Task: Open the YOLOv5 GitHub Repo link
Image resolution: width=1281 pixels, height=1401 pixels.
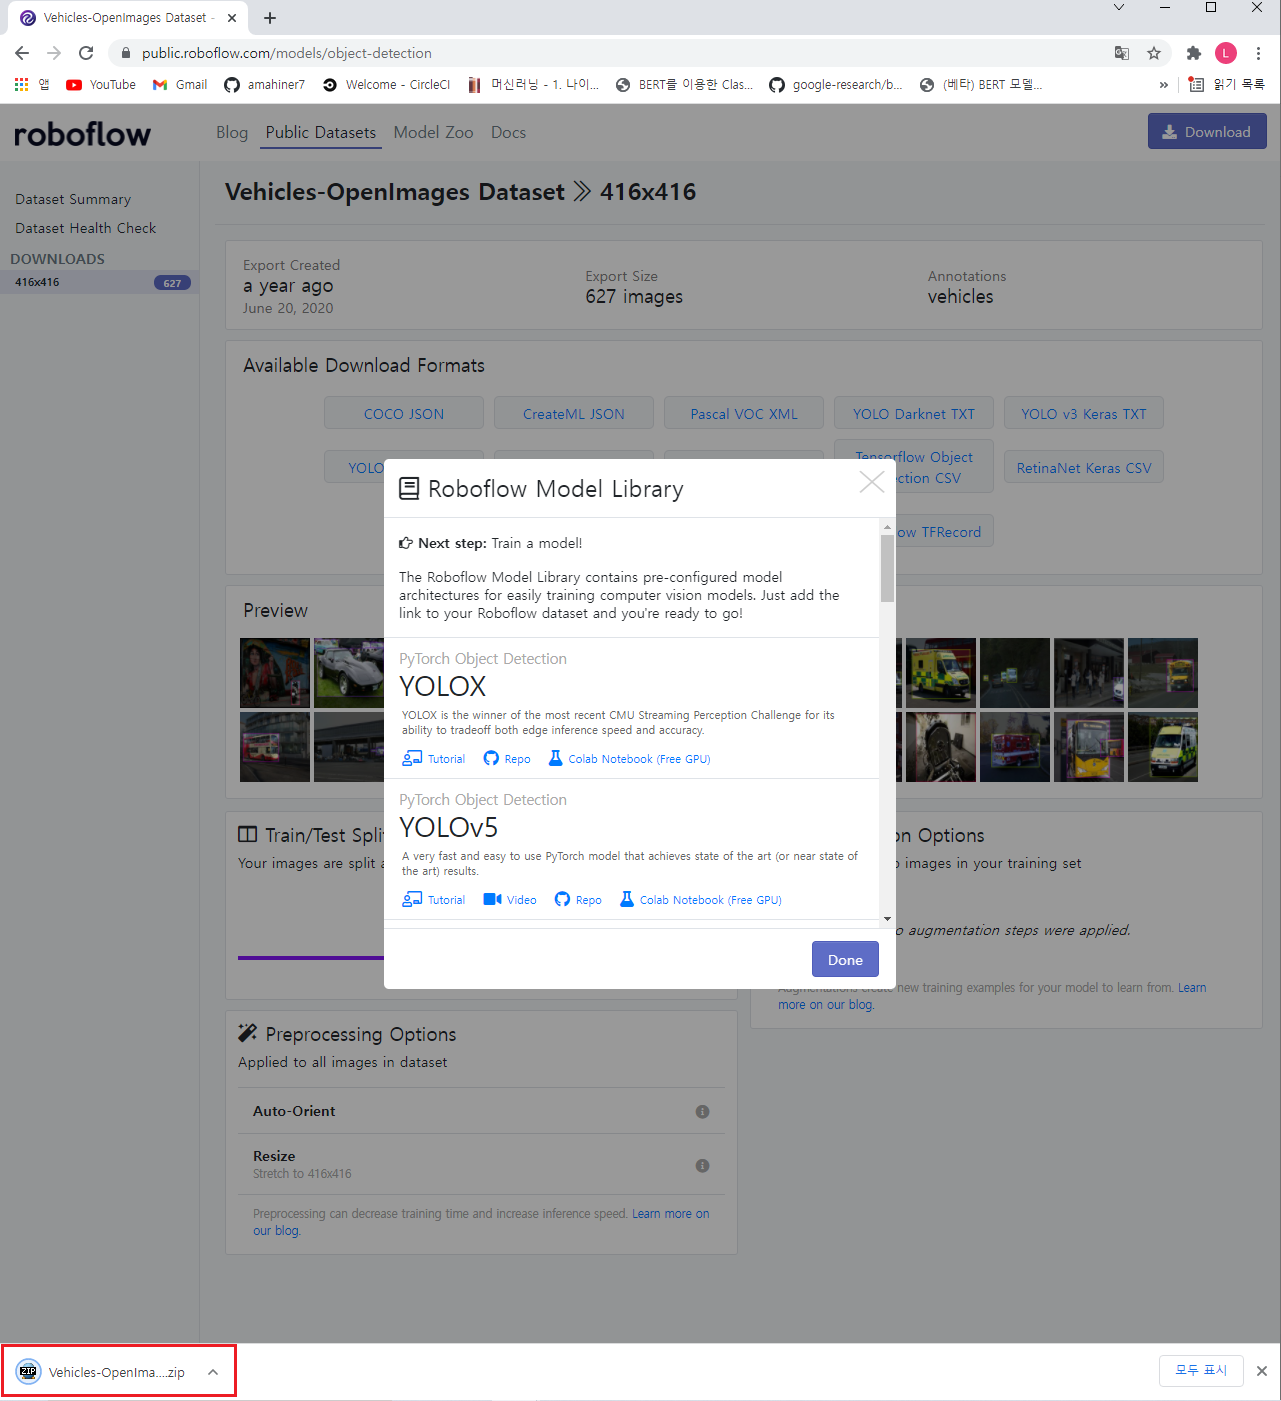Action: (578, 900)
